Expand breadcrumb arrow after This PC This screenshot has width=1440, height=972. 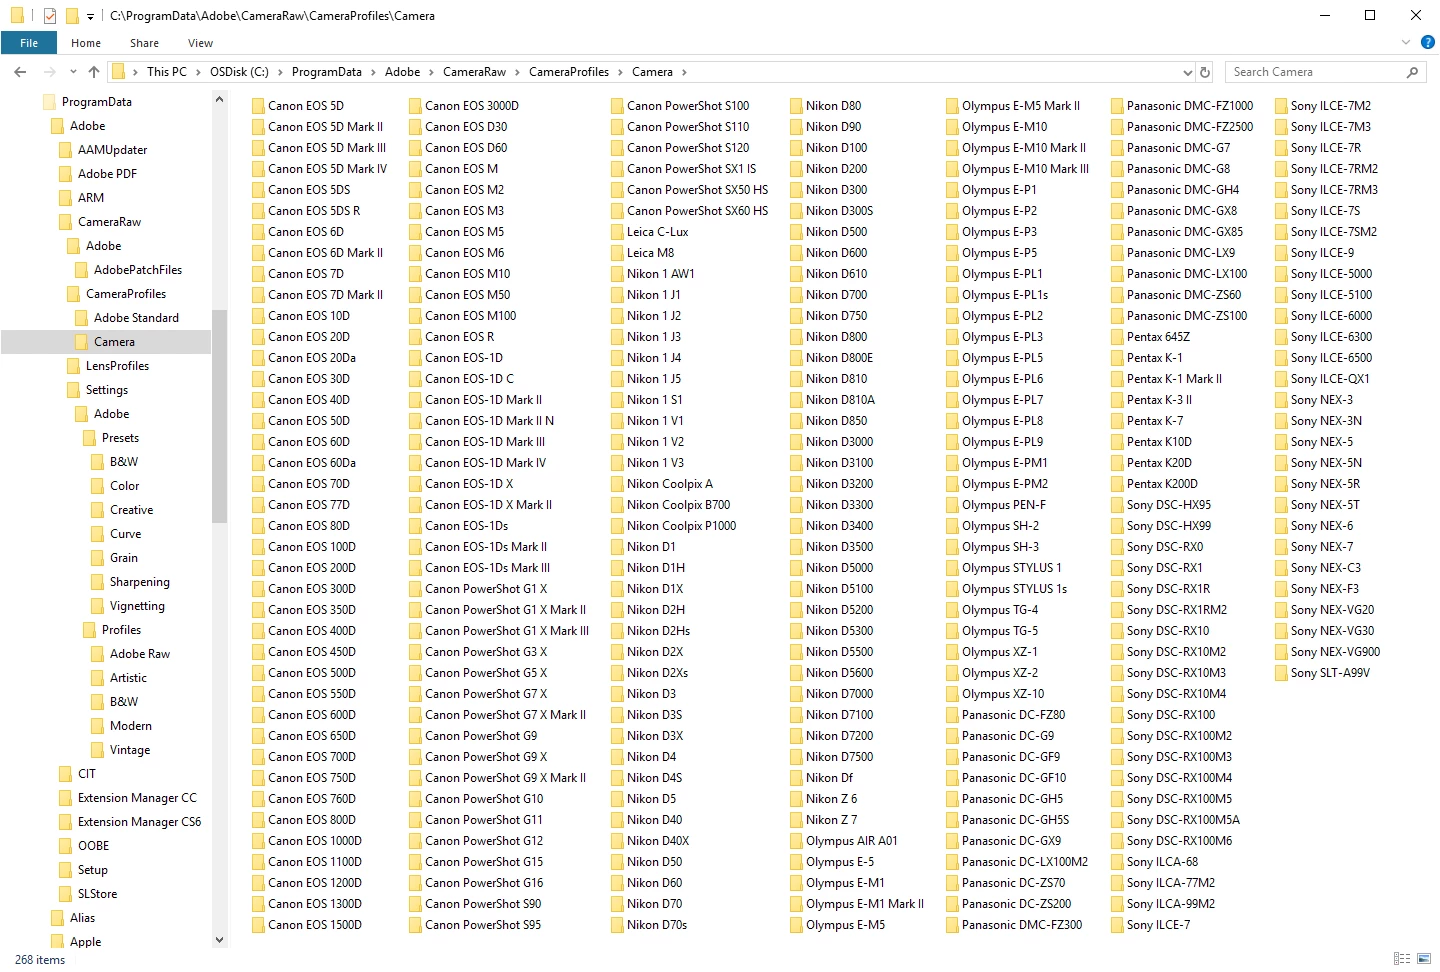tap(198, 72)
